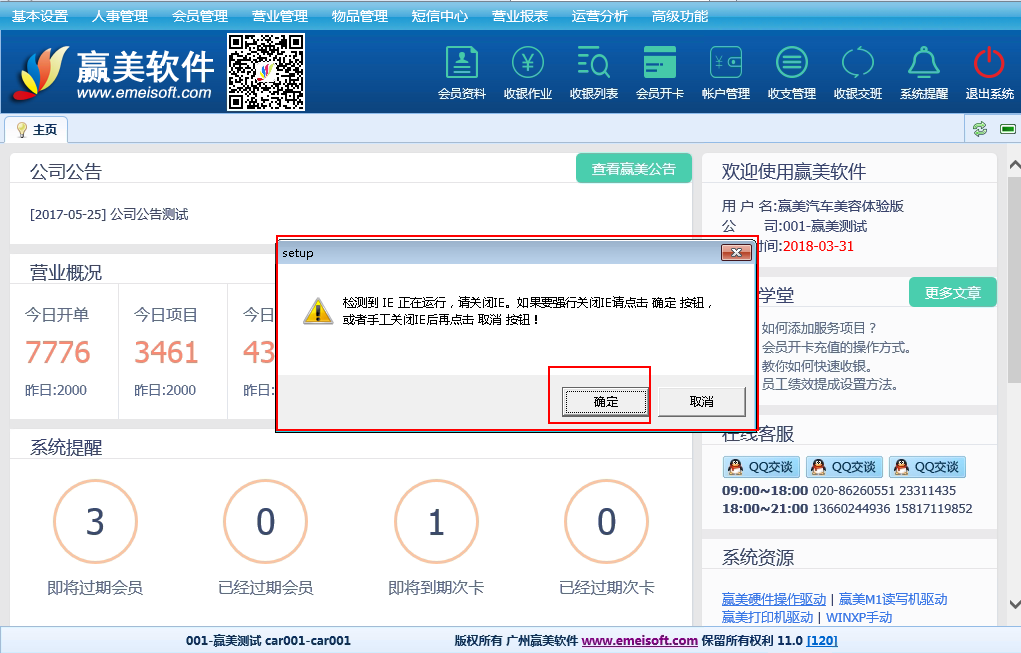Open the 营业报表 menu
The image size is (1021, 653).
pyautogui.click(x=520, y=16)
